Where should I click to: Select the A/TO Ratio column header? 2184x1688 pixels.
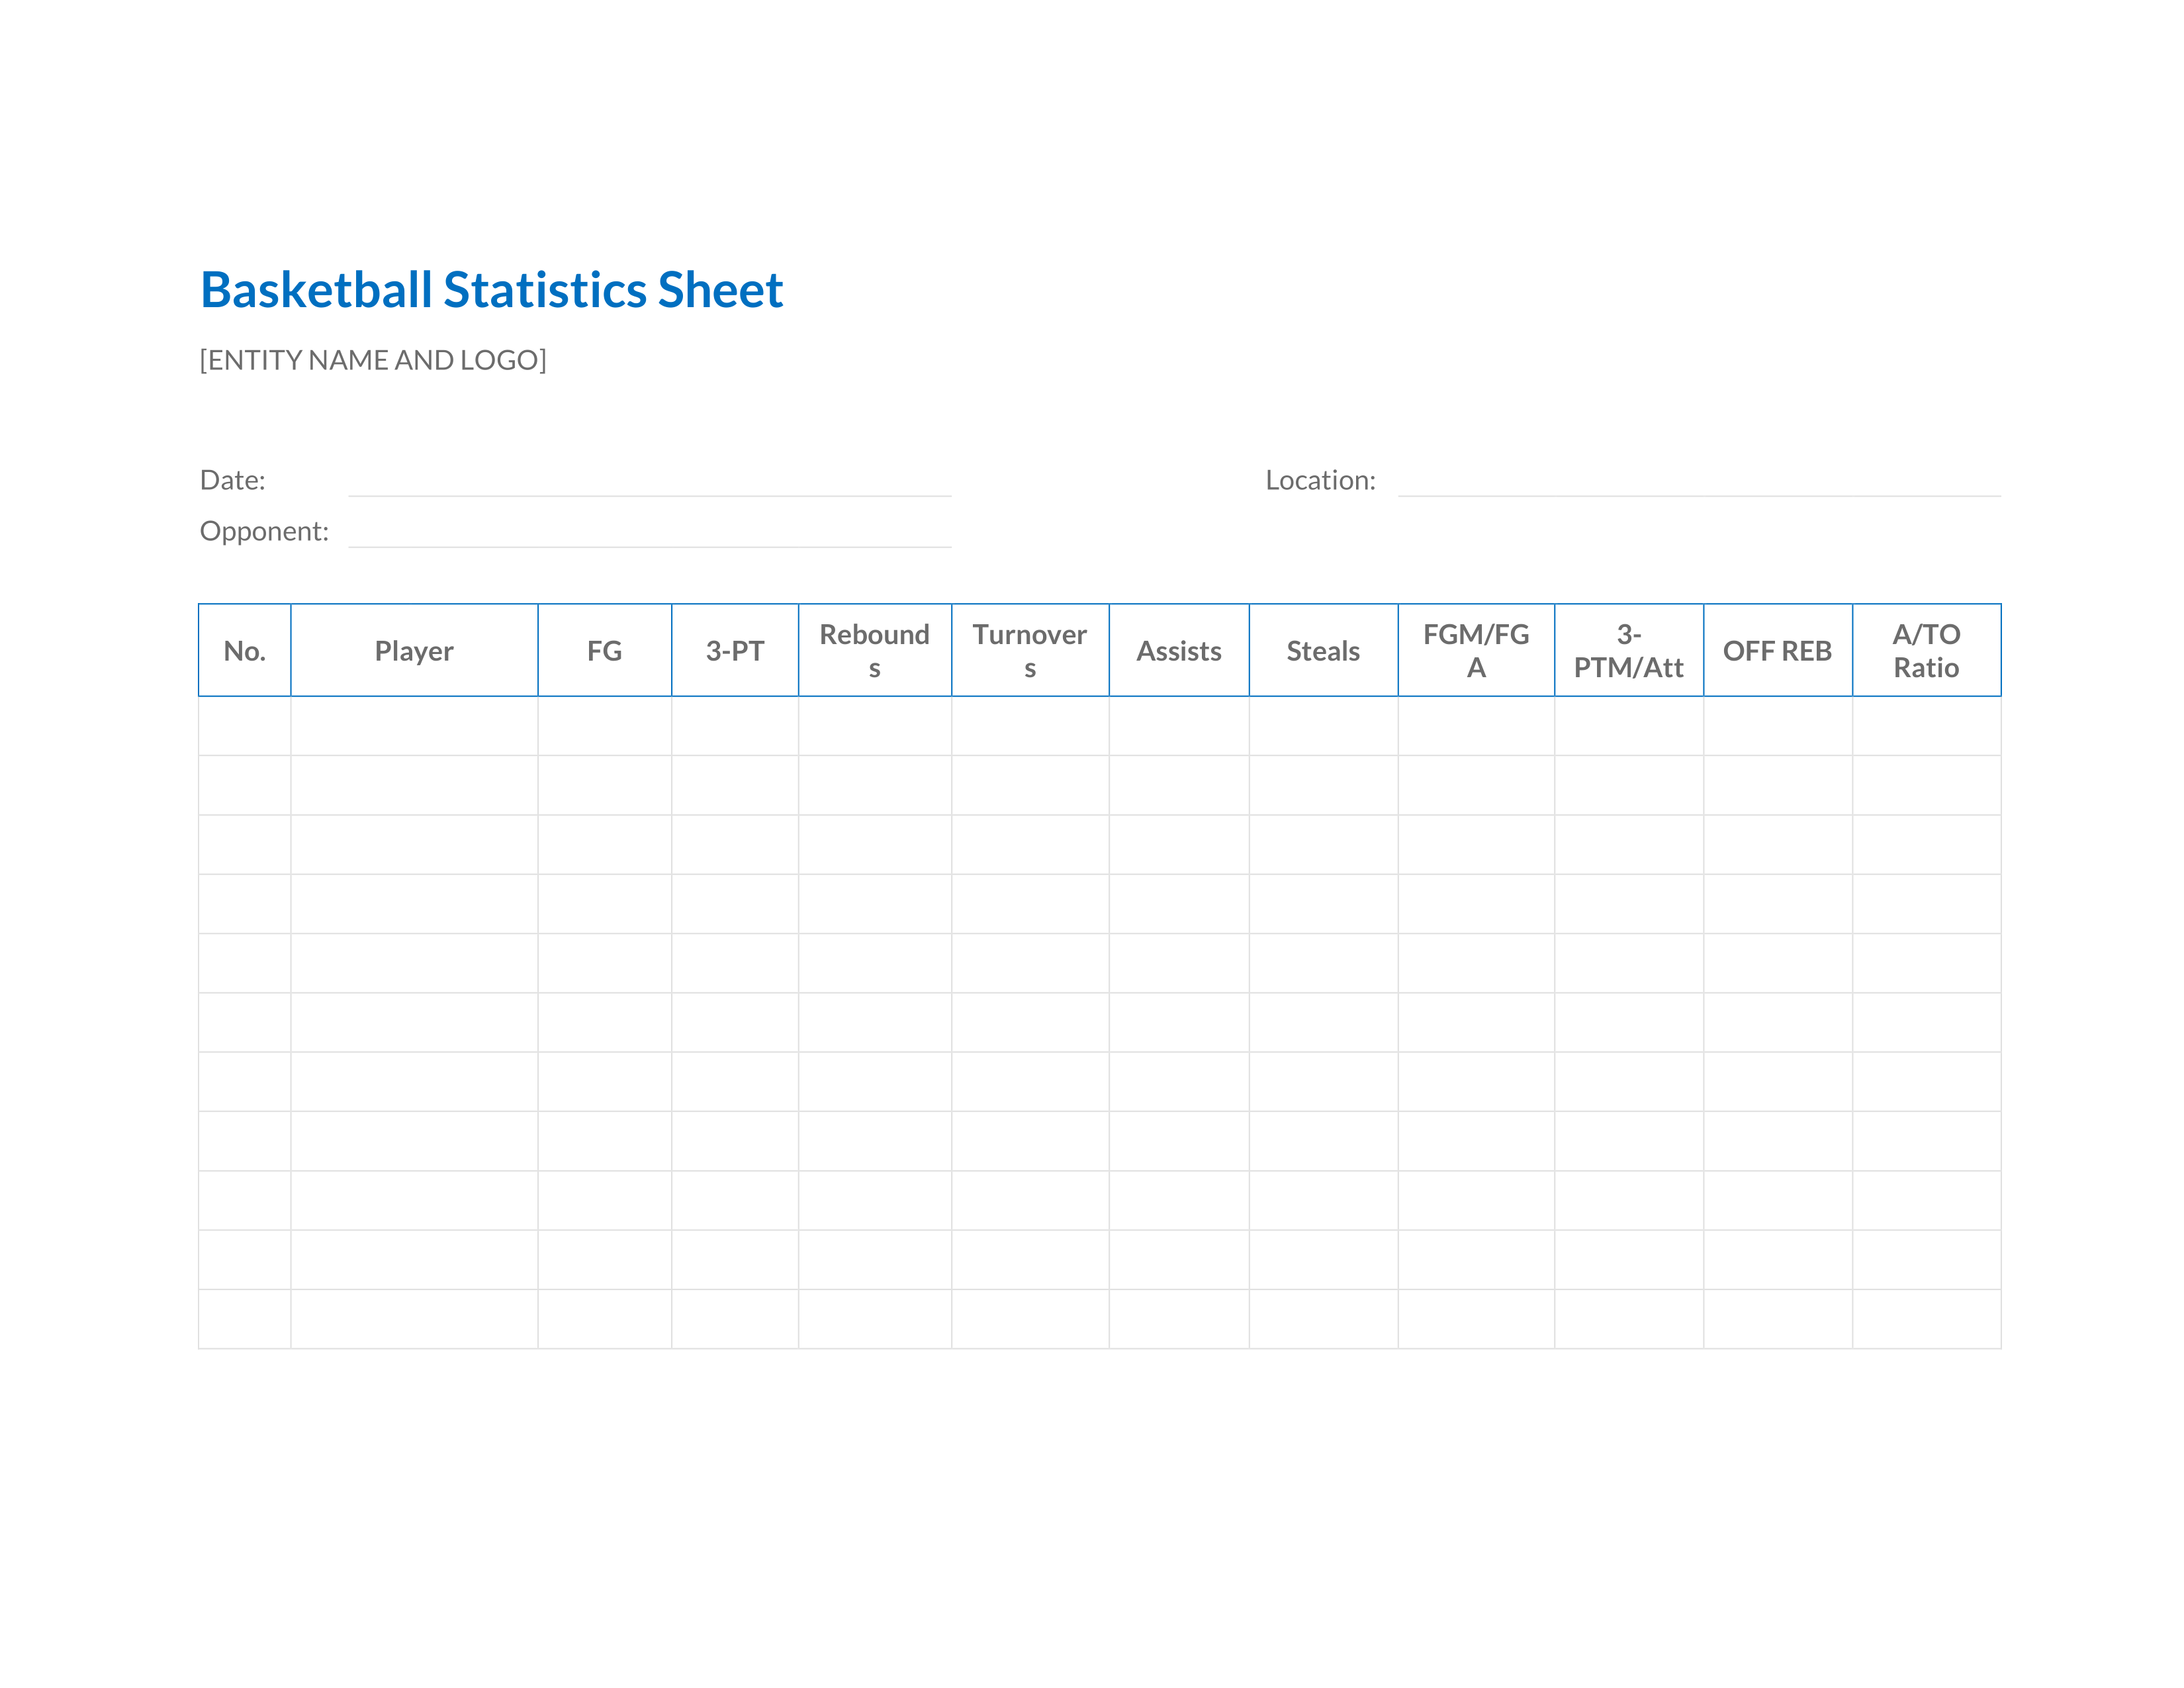[1927, 650]
